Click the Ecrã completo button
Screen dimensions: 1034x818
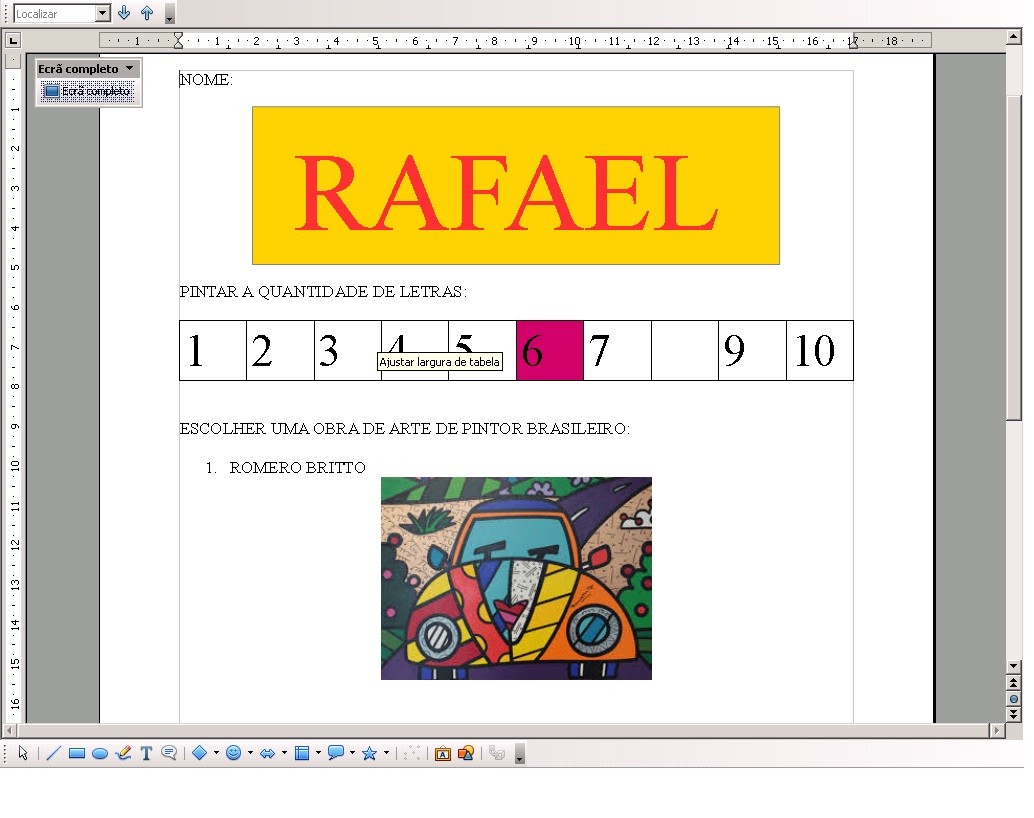click(x=88, y=91)
